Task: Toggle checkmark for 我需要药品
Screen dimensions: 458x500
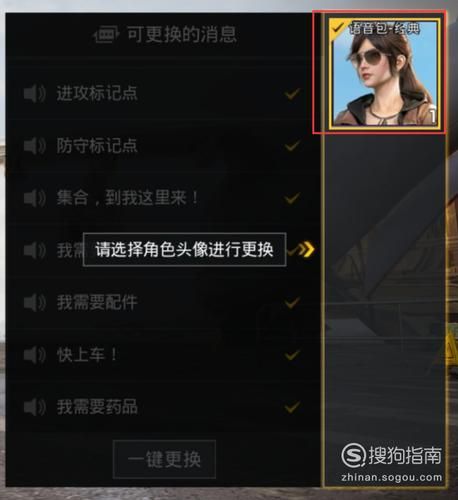Action: click(292, 407)
